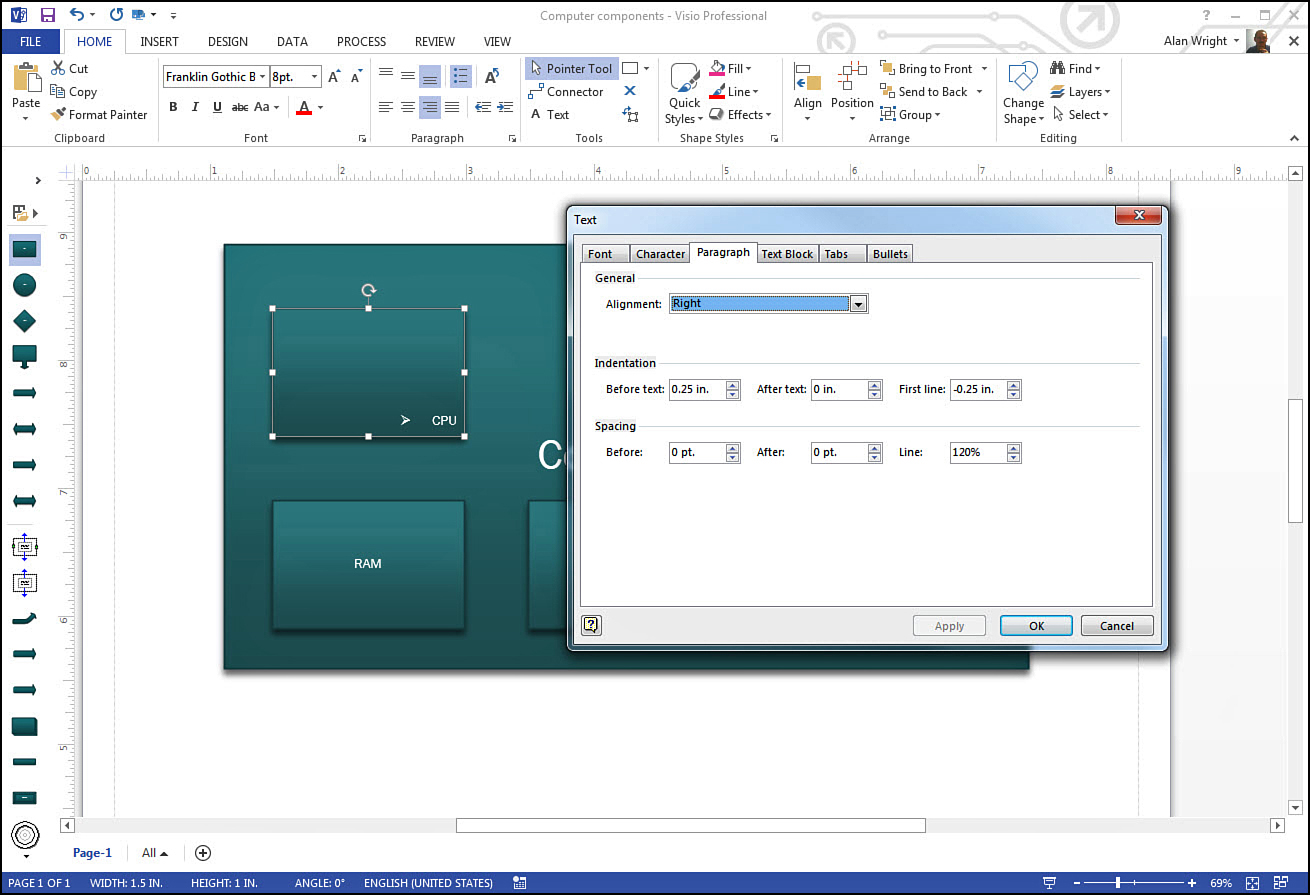Click Copy in Clipboard group
The height and width of the screenshot is (895, 1310).
tap(73, 91)
